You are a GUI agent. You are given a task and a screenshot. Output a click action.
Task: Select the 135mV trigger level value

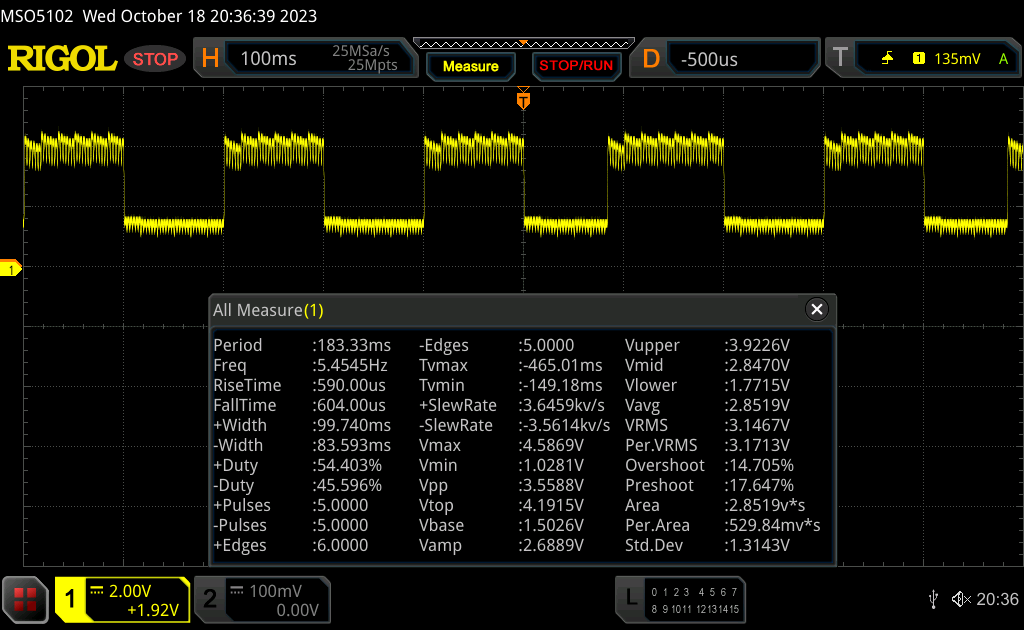click(x=957, y=59)
